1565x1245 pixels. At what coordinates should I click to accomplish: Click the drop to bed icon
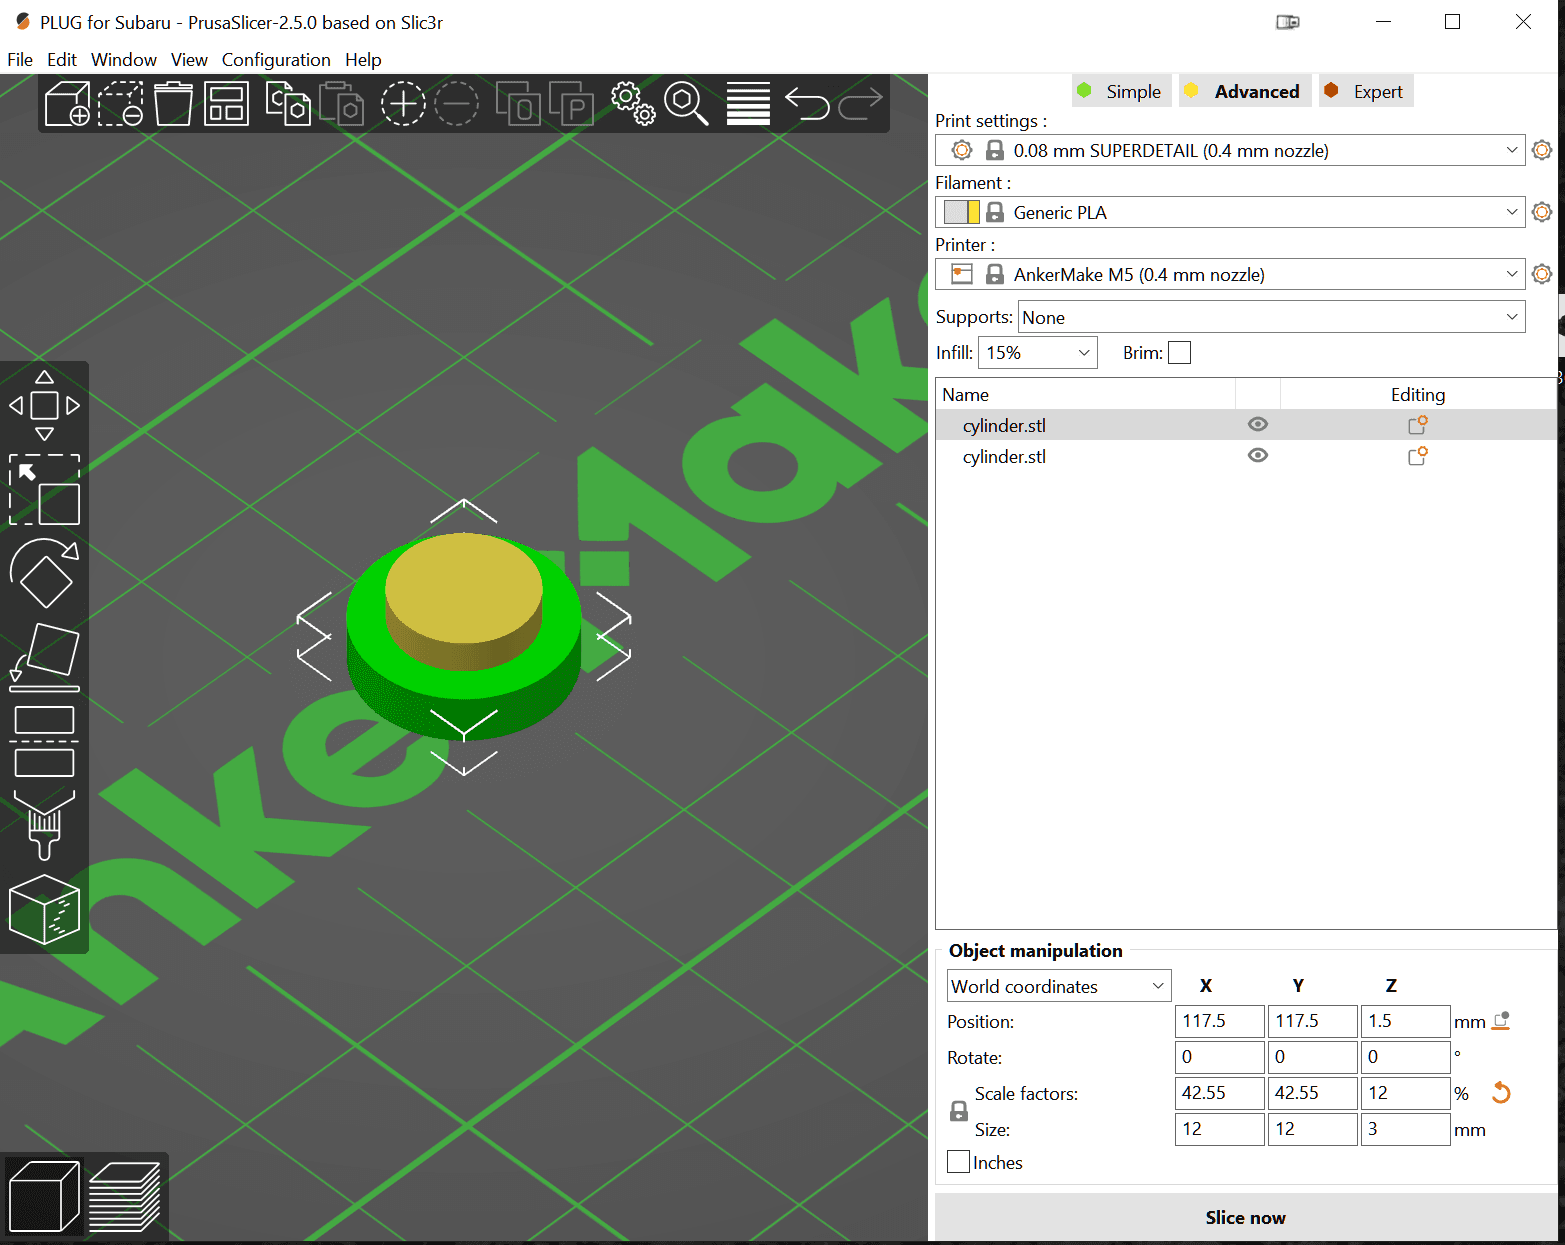pos(1501,1021)
